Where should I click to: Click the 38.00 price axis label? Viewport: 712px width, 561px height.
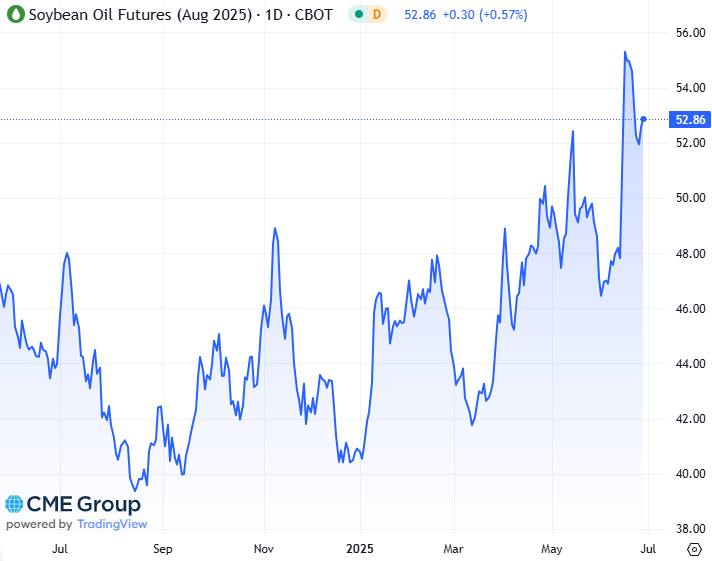click(x=691, y=529)
